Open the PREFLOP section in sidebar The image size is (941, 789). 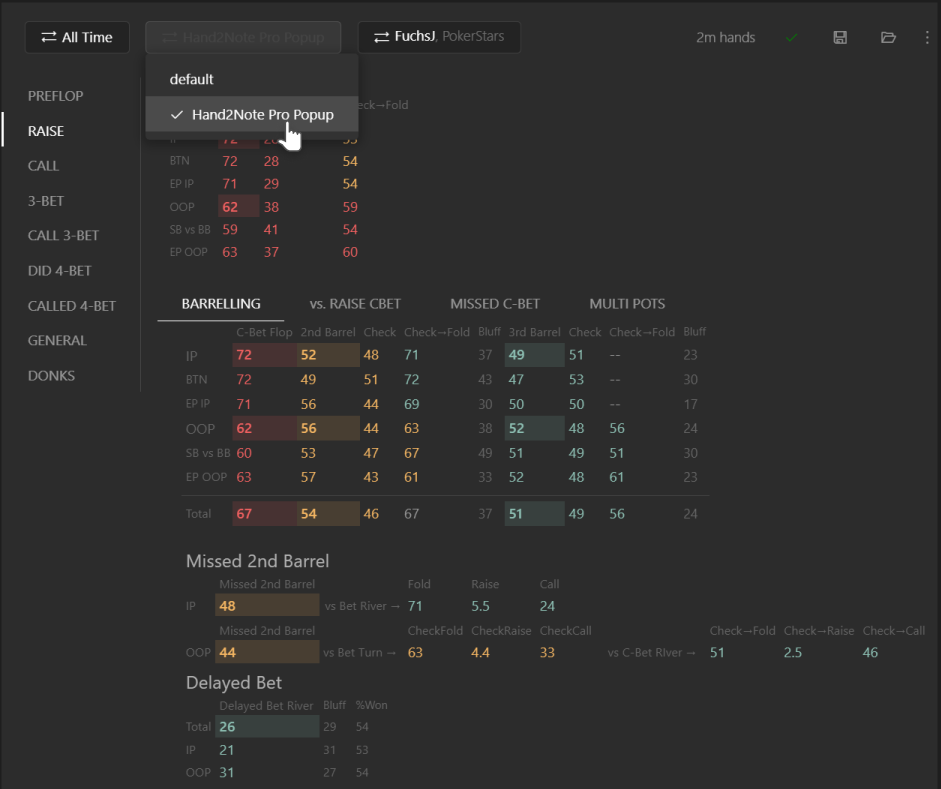[x=56, y=96]
